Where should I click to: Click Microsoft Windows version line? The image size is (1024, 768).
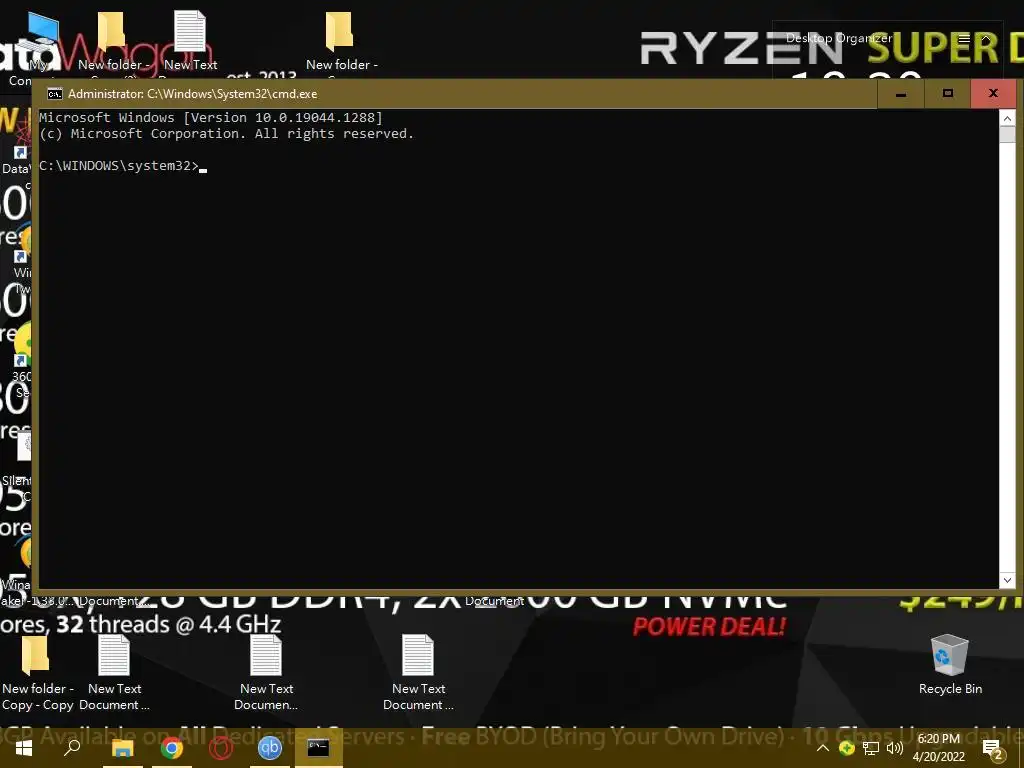click(x=211, y=118)
